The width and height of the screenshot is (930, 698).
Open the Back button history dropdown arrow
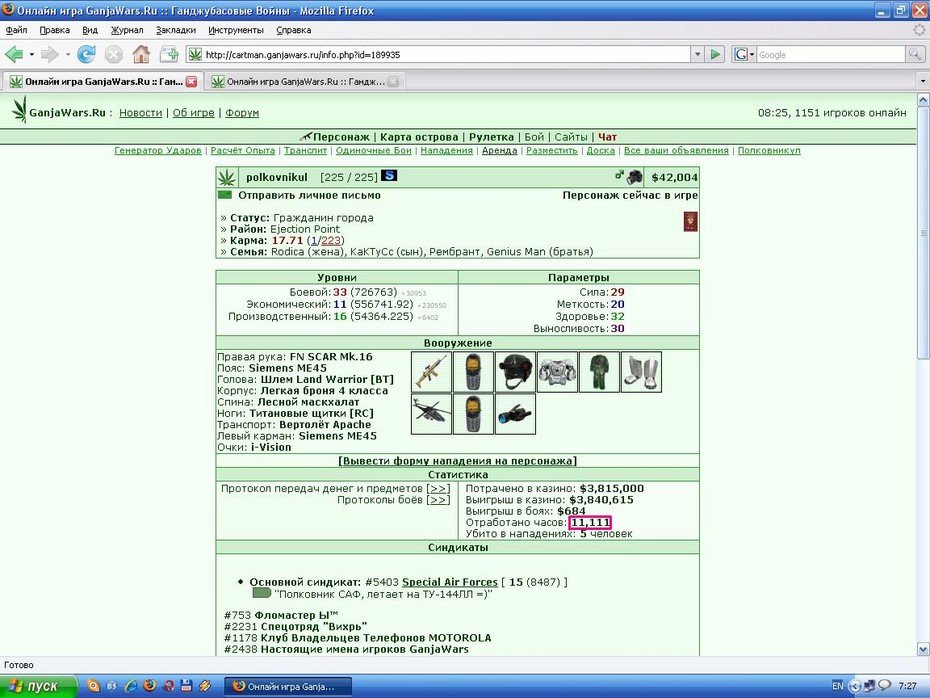tap(31, 55)
